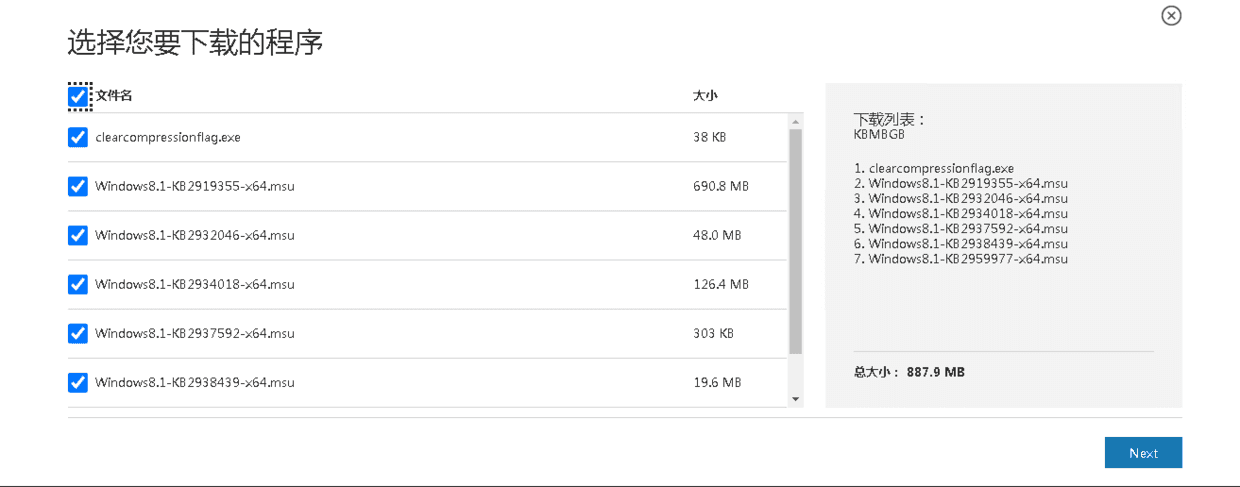
Task: Click the clearcompressionflag.exe name in file table
Action: 168,137
